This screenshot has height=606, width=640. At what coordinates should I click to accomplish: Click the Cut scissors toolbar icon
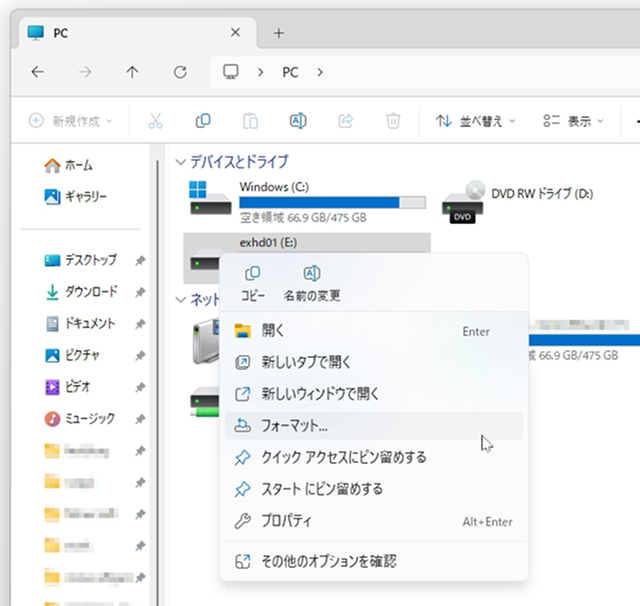tap(156, 121)
